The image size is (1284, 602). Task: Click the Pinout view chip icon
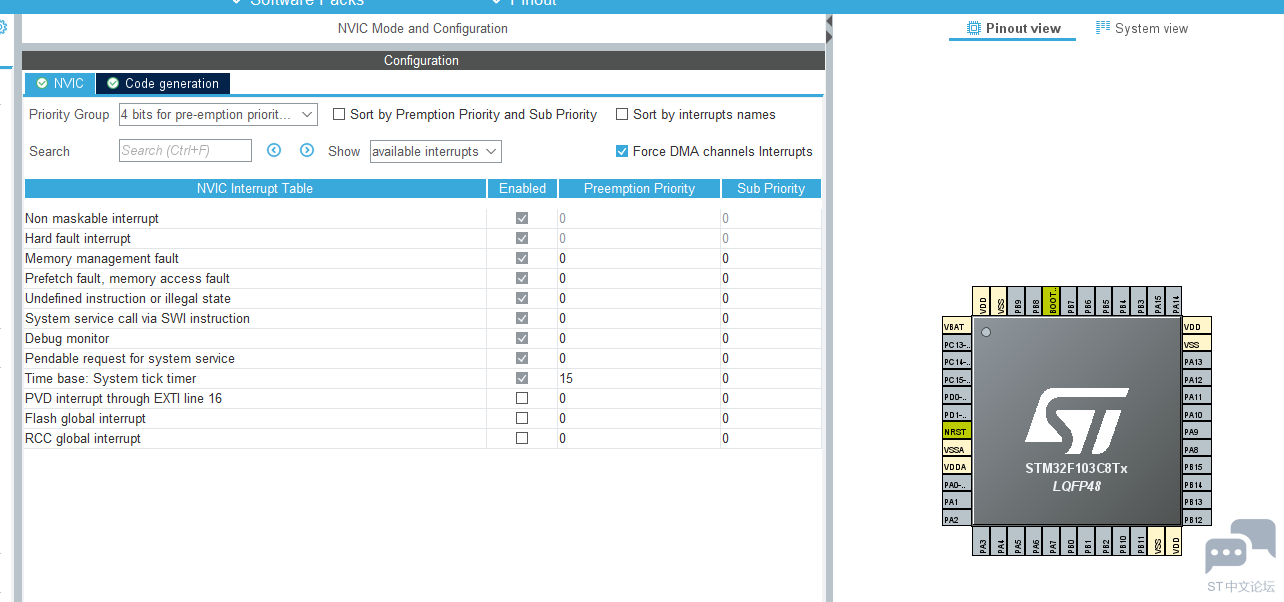pos(974,28)
